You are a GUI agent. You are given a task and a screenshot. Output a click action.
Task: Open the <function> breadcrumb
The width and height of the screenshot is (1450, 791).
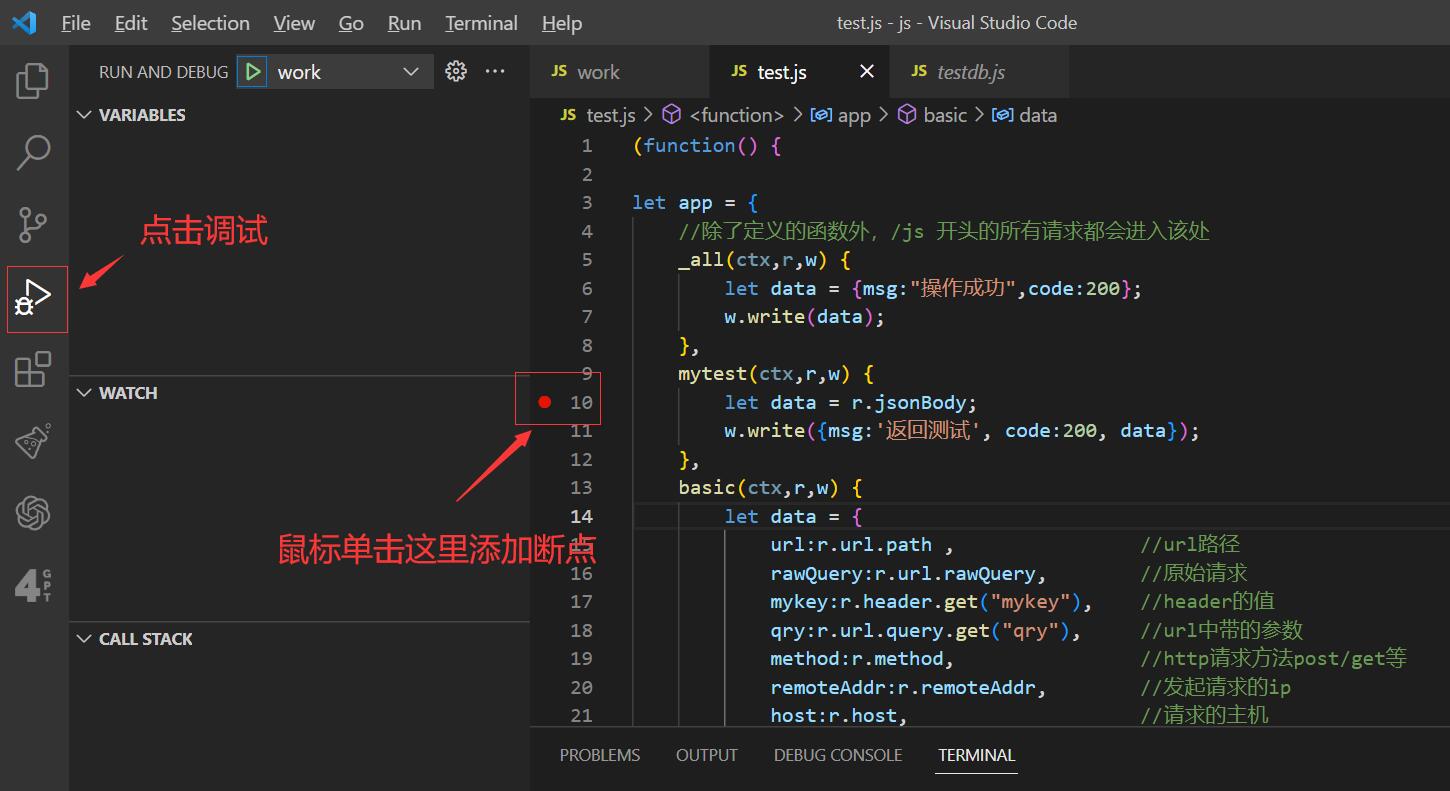point(724,115)
